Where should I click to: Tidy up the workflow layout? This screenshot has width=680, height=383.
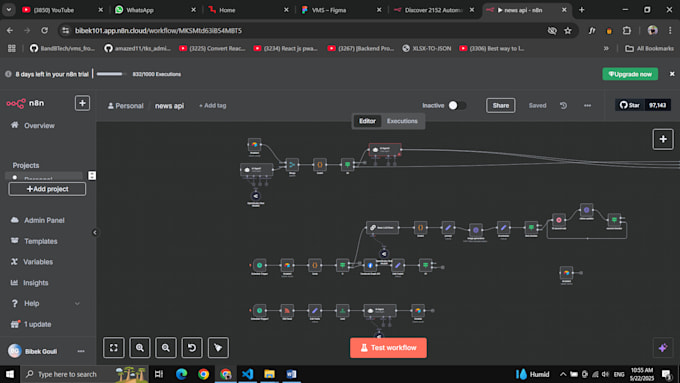click(218, 347)
